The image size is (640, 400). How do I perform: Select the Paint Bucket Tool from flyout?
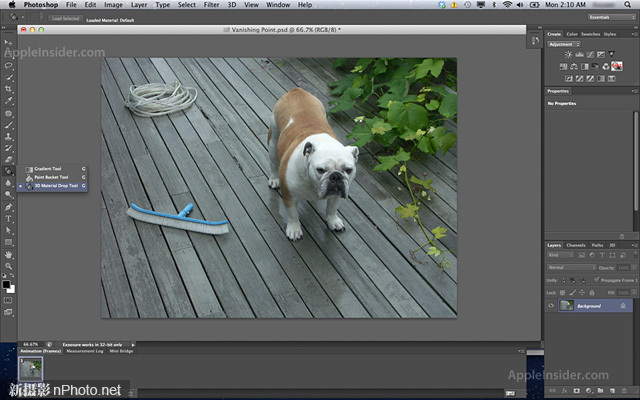pos(50,177)
